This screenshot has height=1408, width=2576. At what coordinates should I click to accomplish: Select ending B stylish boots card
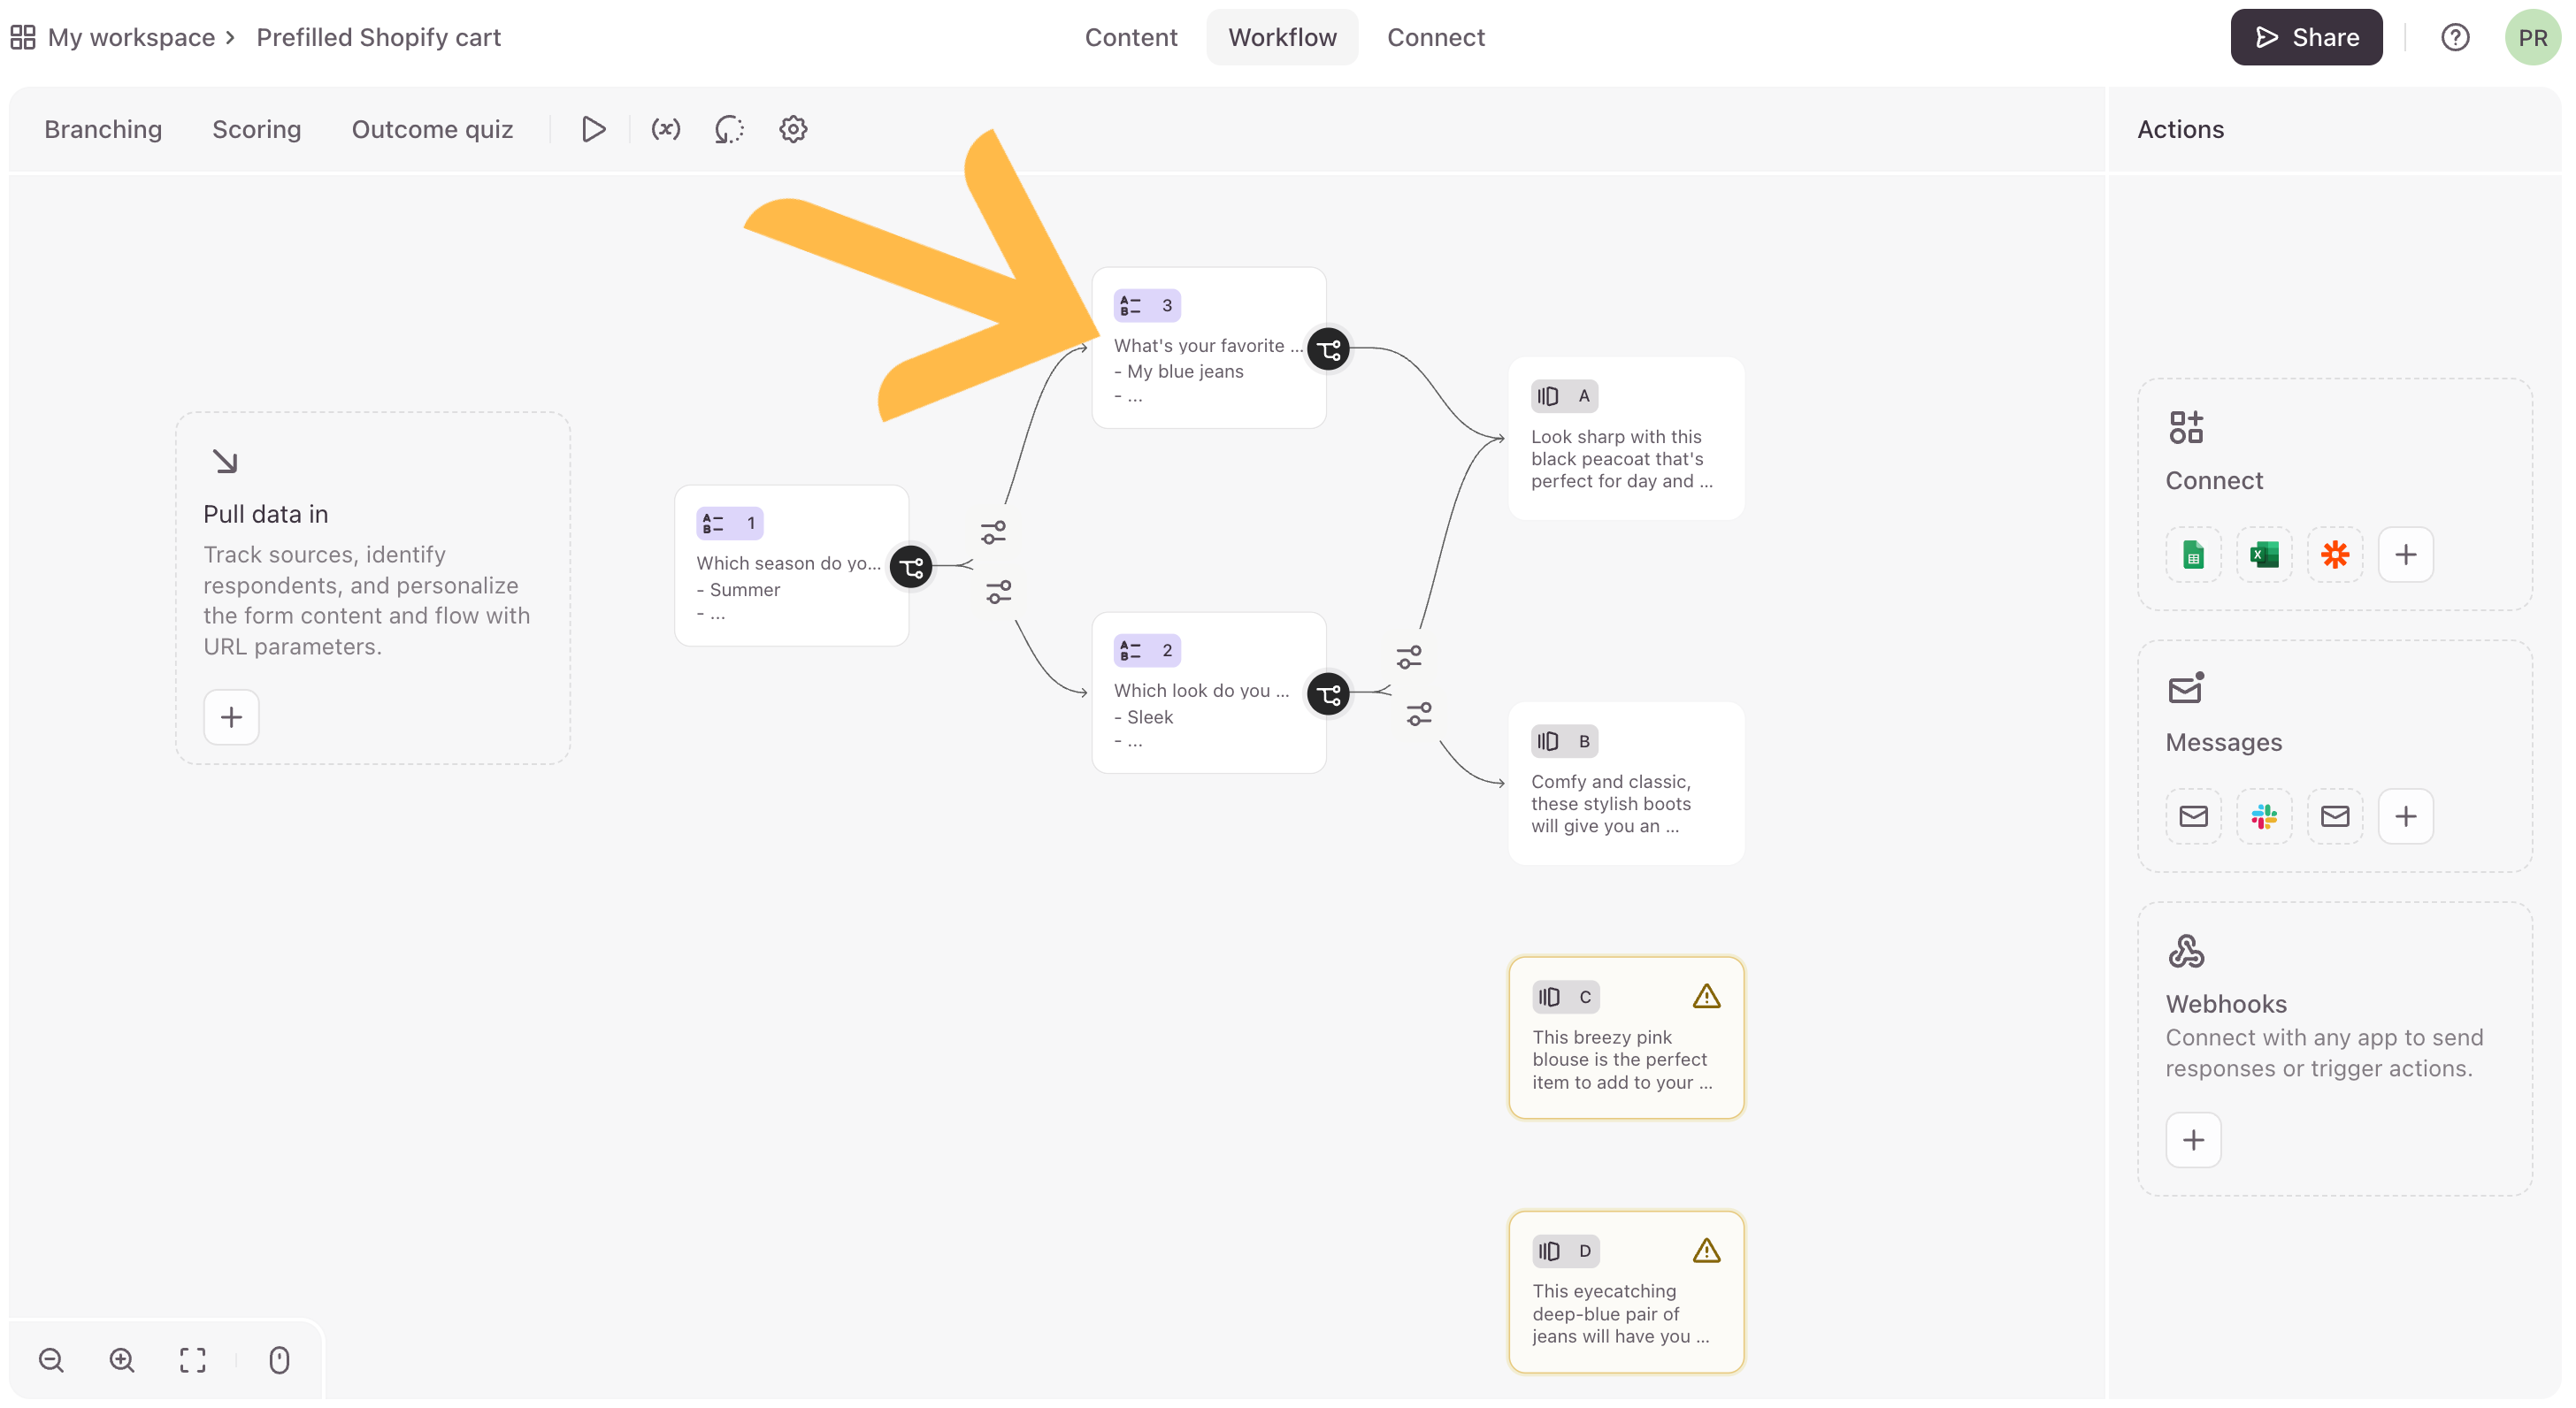click(1626, 784)
